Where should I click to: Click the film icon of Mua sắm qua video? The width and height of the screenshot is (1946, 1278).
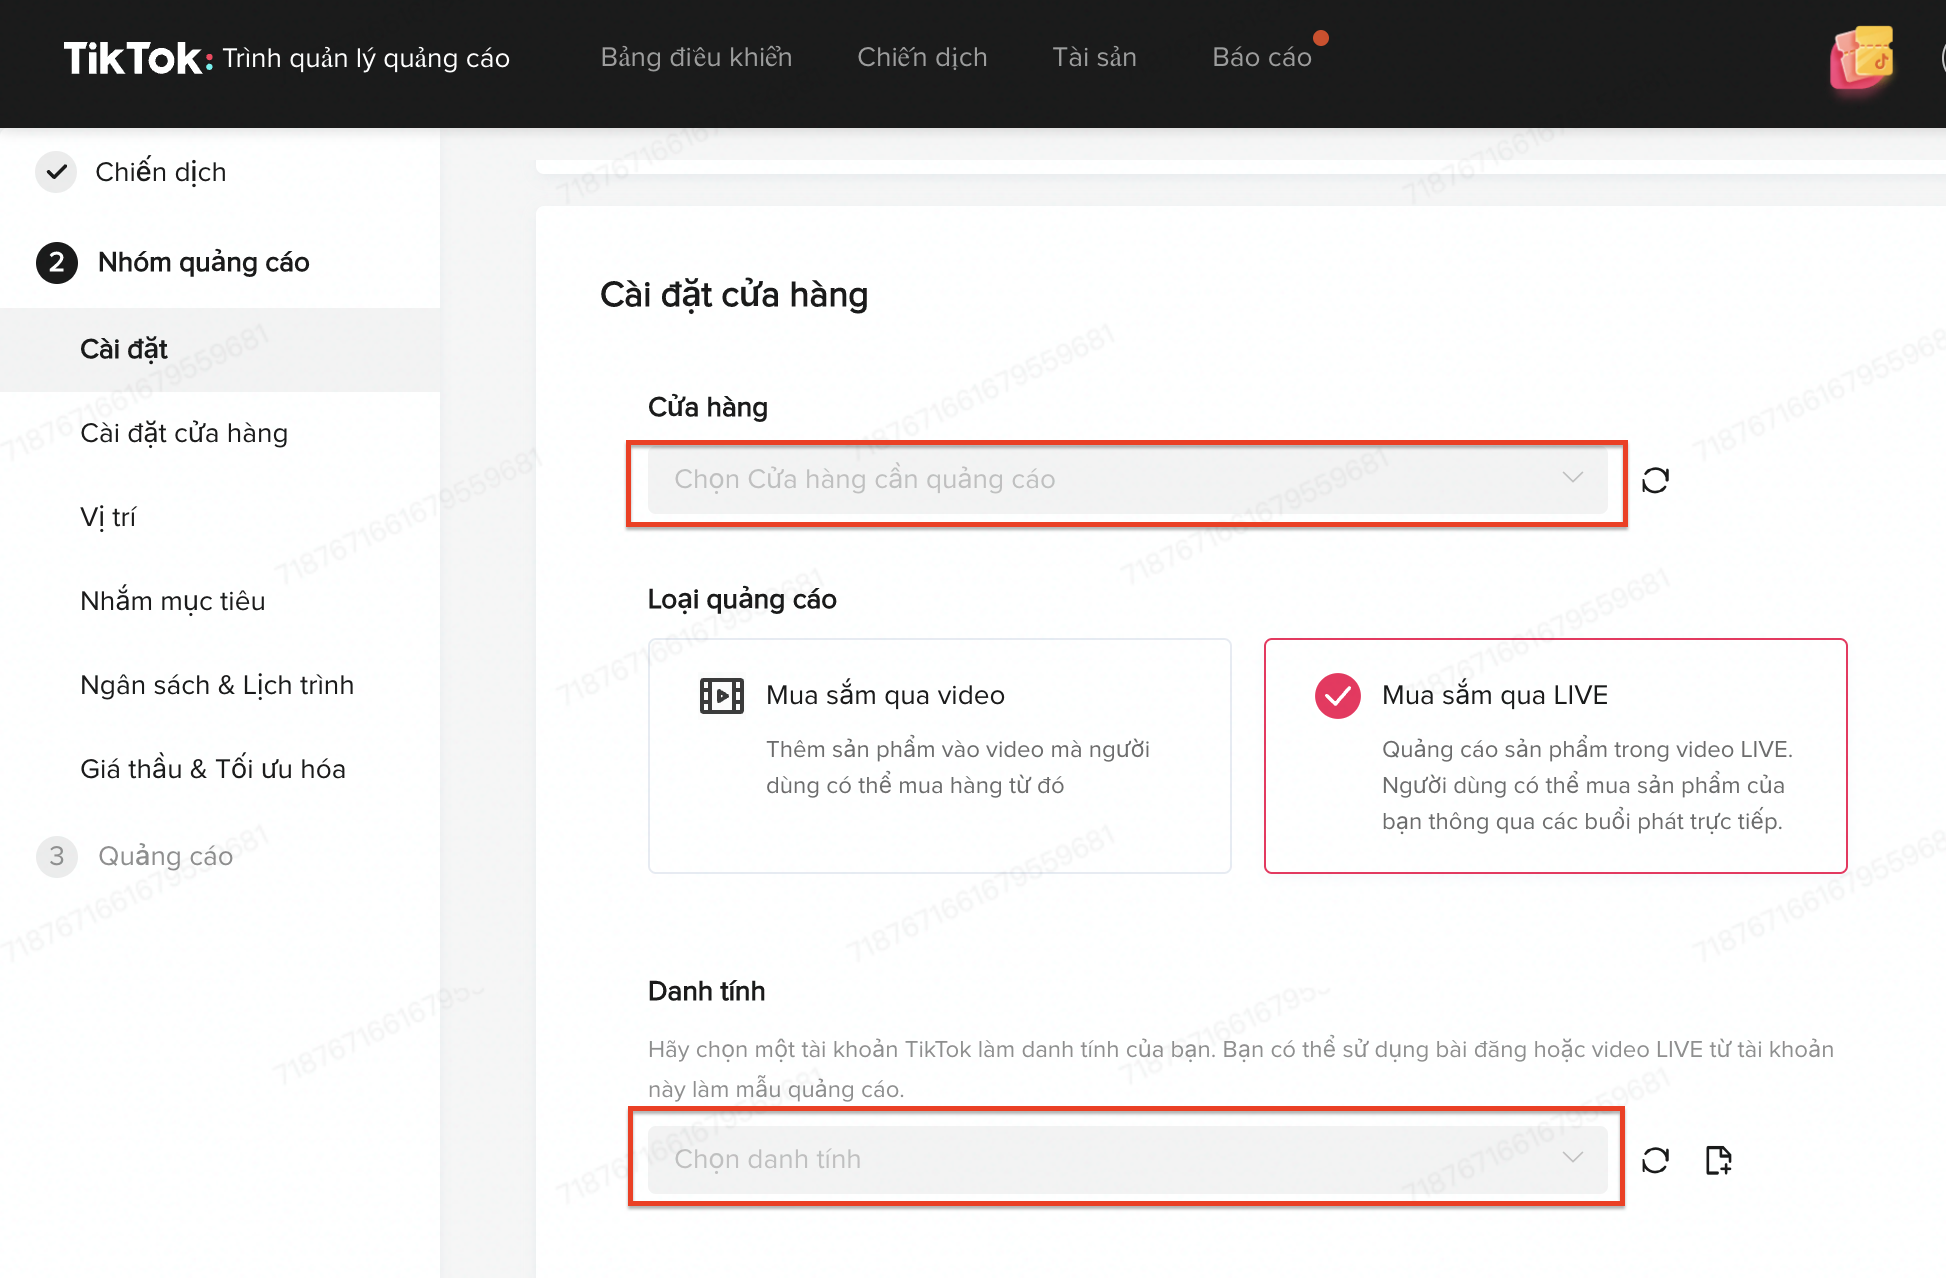click(x=721, y=695)
